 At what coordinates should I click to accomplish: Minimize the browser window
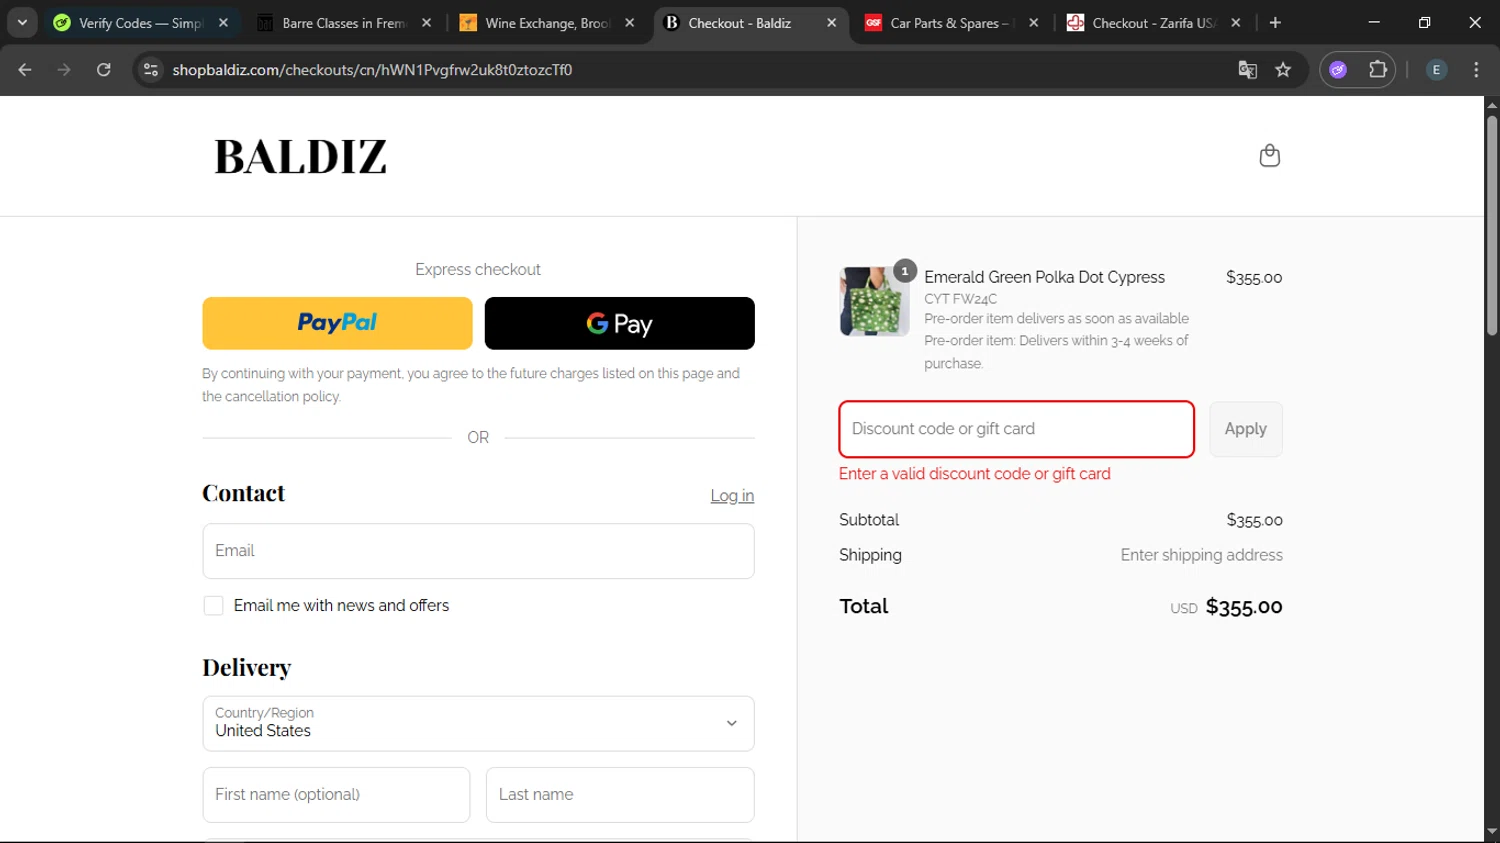point(1374,23)
